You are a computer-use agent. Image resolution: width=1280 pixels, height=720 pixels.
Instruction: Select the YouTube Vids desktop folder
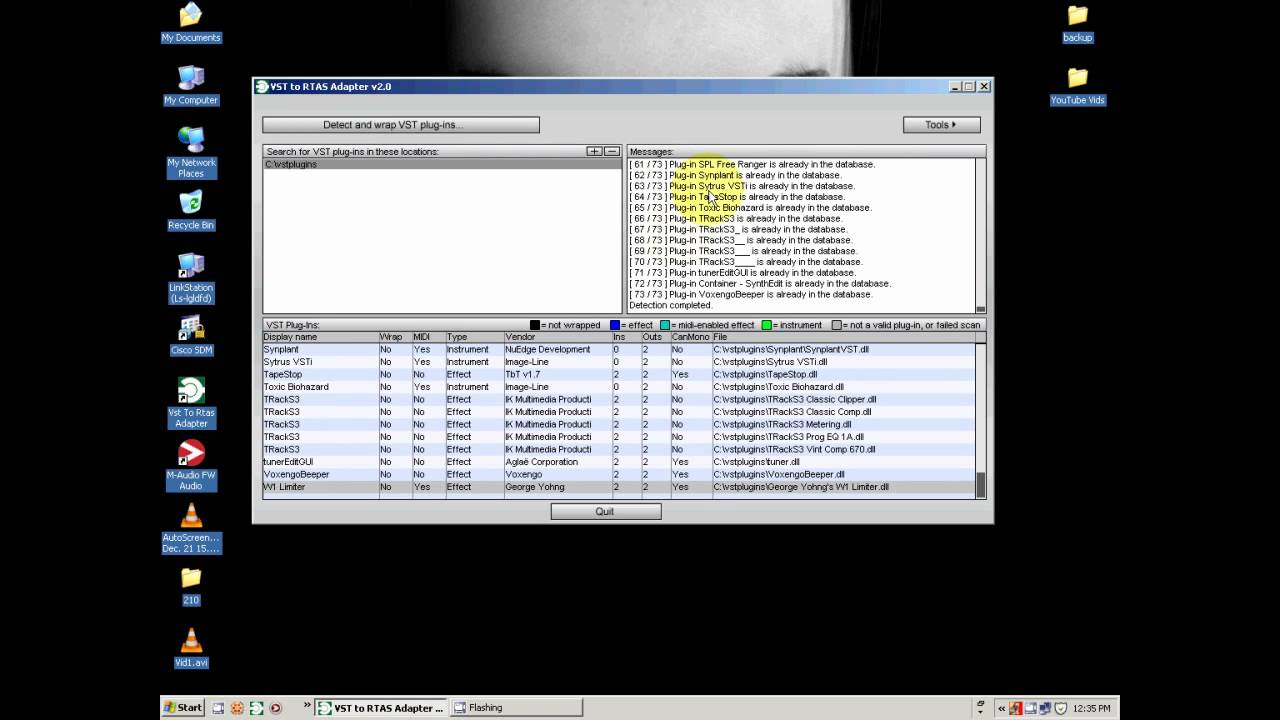tap(1078, 84)
